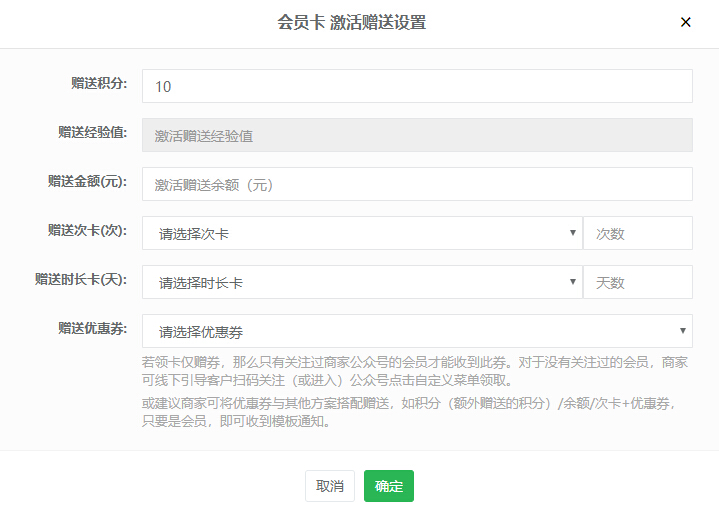Close the 会员卡 激活赠送设置 dialog
This screenshot has width=719, height=512.
point(686,22)
